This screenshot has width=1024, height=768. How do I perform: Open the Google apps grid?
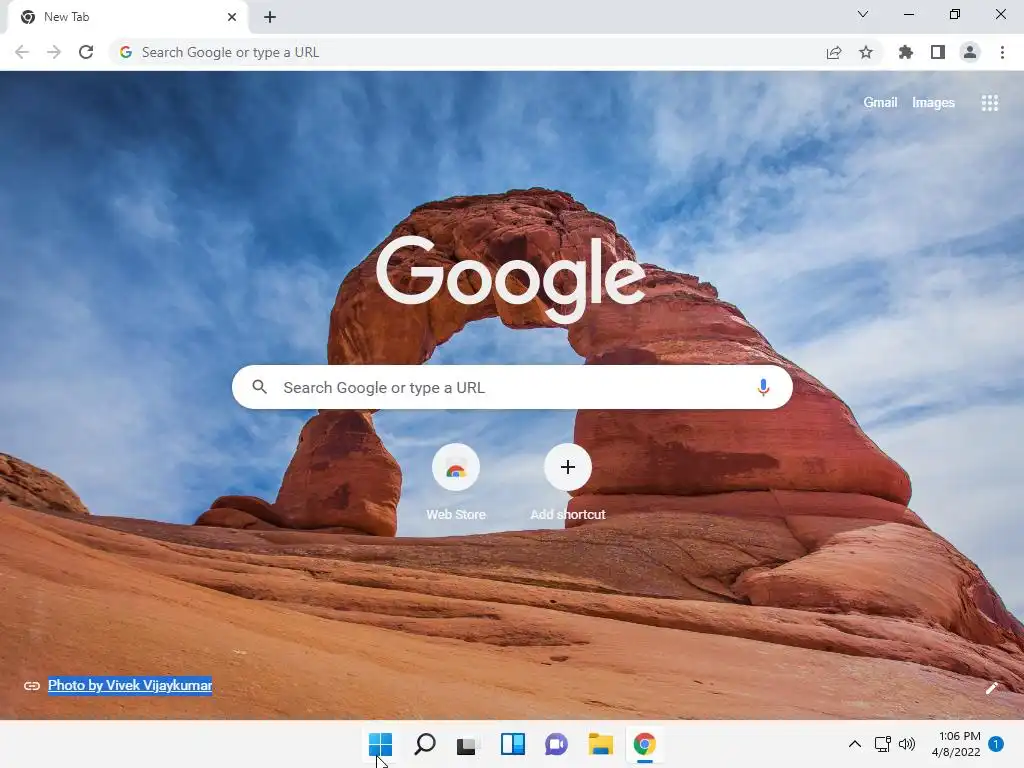click(989, 103)
